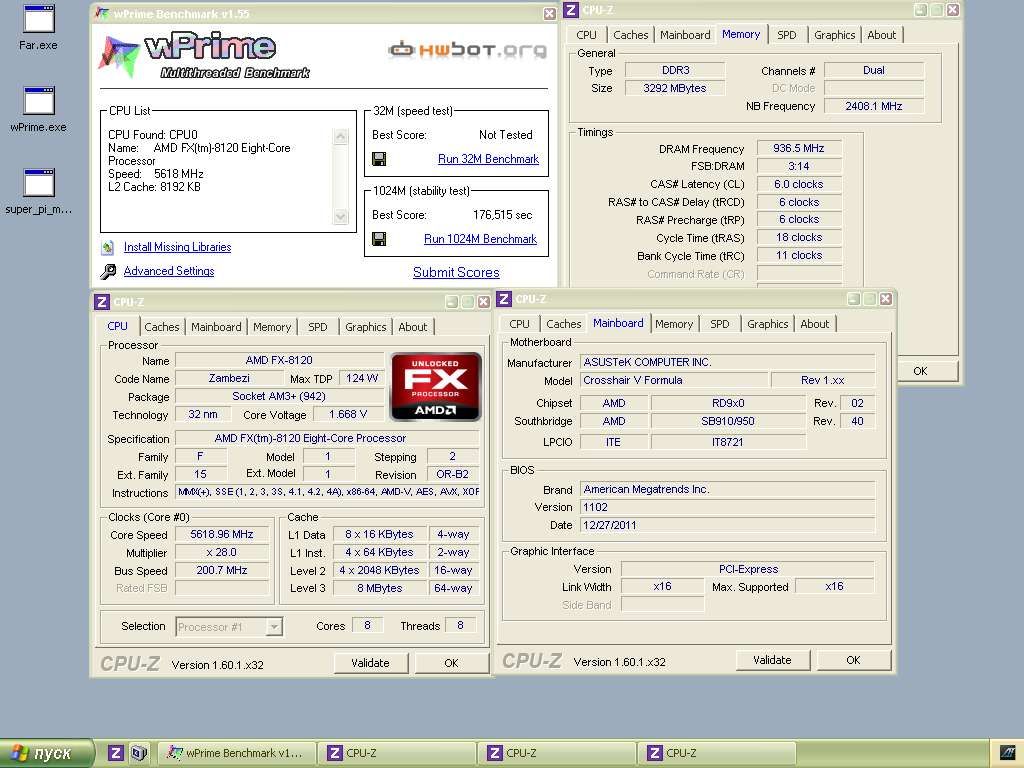
Task: Click OK in Mainboard window
Action: 853,660
